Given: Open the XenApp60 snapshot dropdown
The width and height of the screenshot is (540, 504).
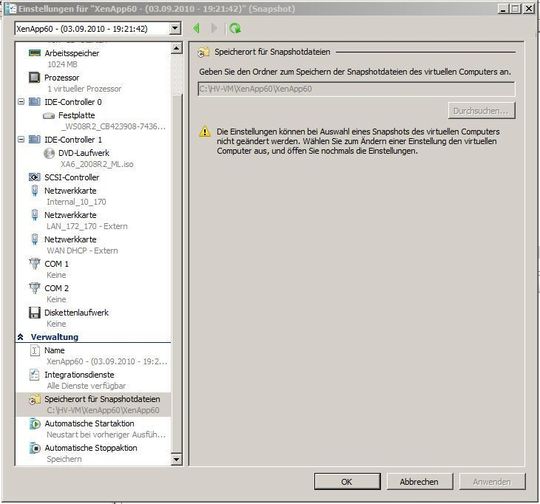Looking at the screenshot, I should coord(175,28).
